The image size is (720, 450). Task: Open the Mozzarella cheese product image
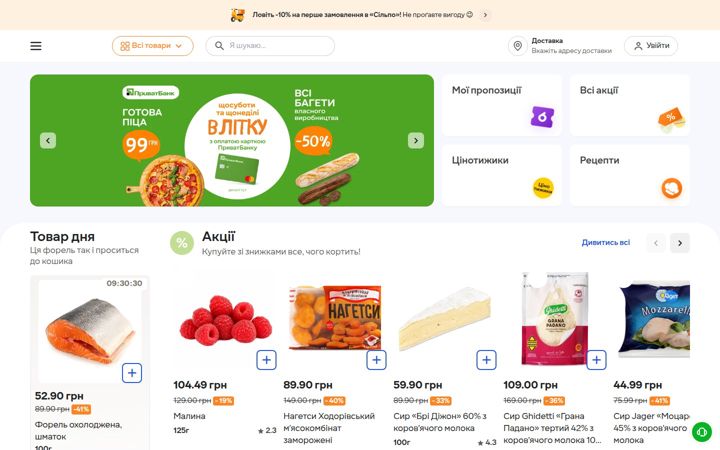(x=653, y=319)
